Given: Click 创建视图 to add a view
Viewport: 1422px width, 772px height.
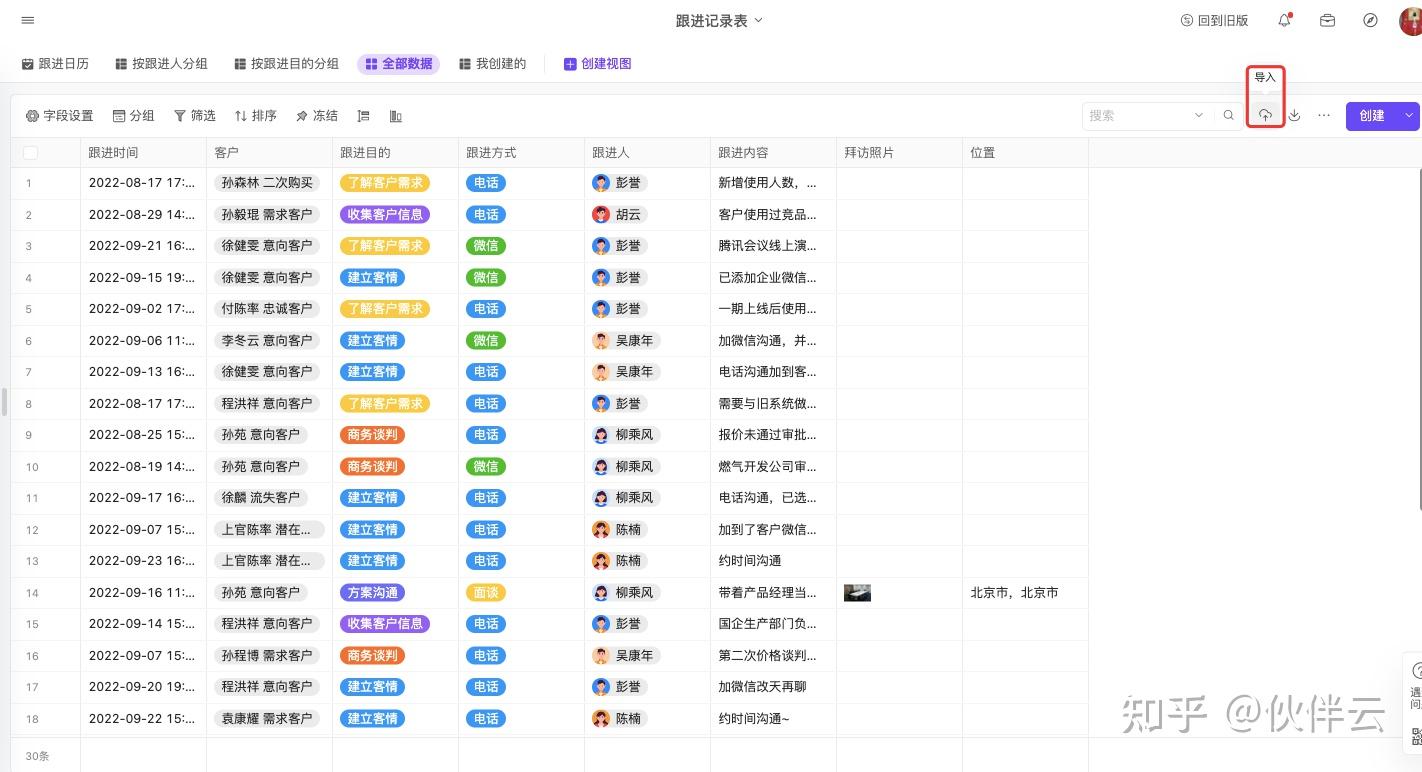Looking at the screenshot, I should click(x=598, y=64).
